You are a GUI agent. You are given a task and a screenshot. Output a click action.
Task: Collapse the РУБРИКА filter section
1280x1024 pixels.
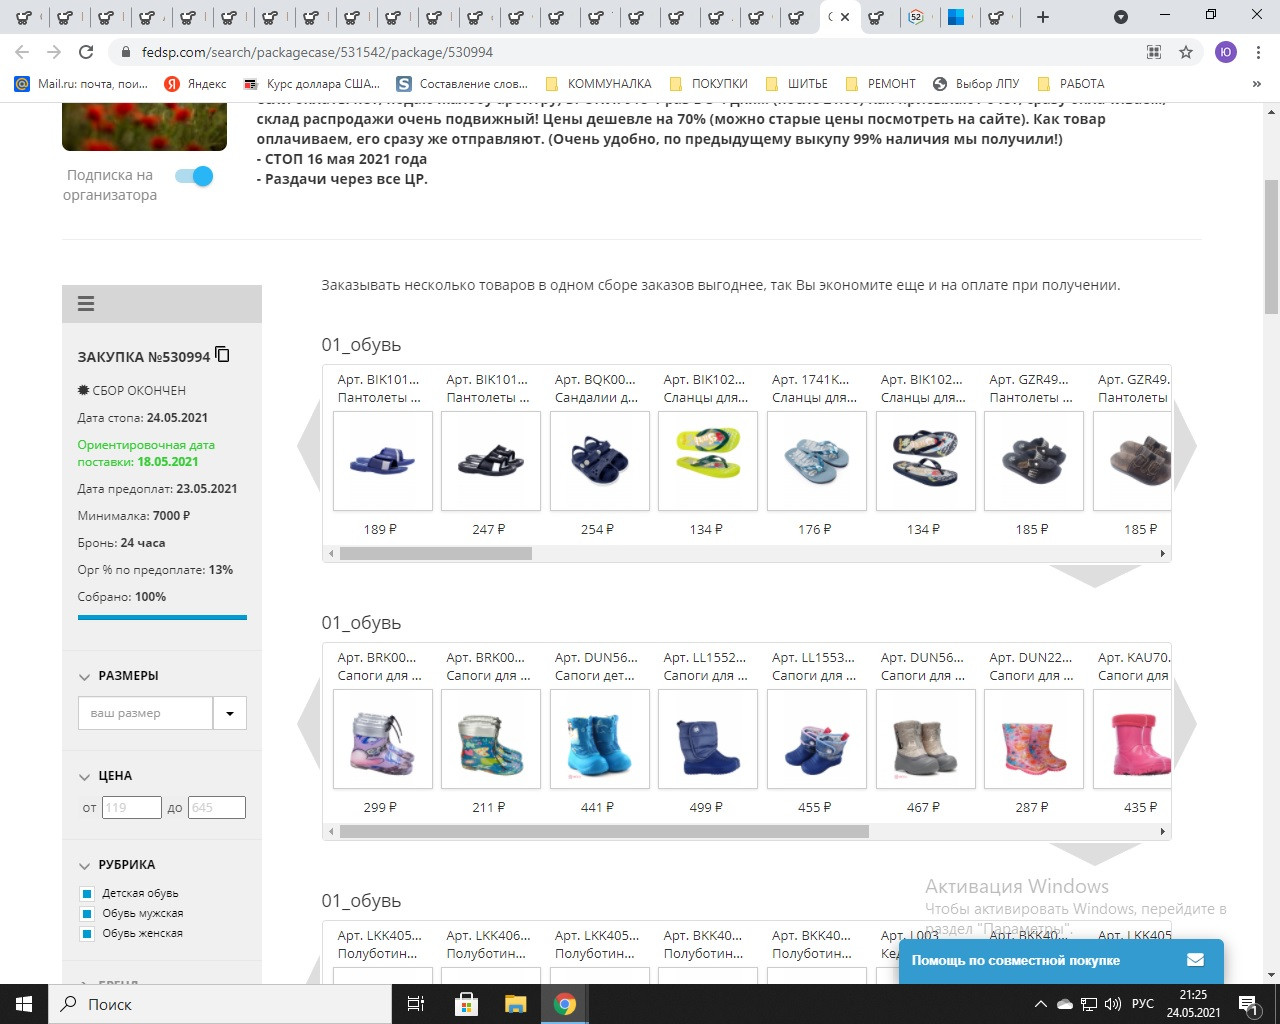(85, 866)
